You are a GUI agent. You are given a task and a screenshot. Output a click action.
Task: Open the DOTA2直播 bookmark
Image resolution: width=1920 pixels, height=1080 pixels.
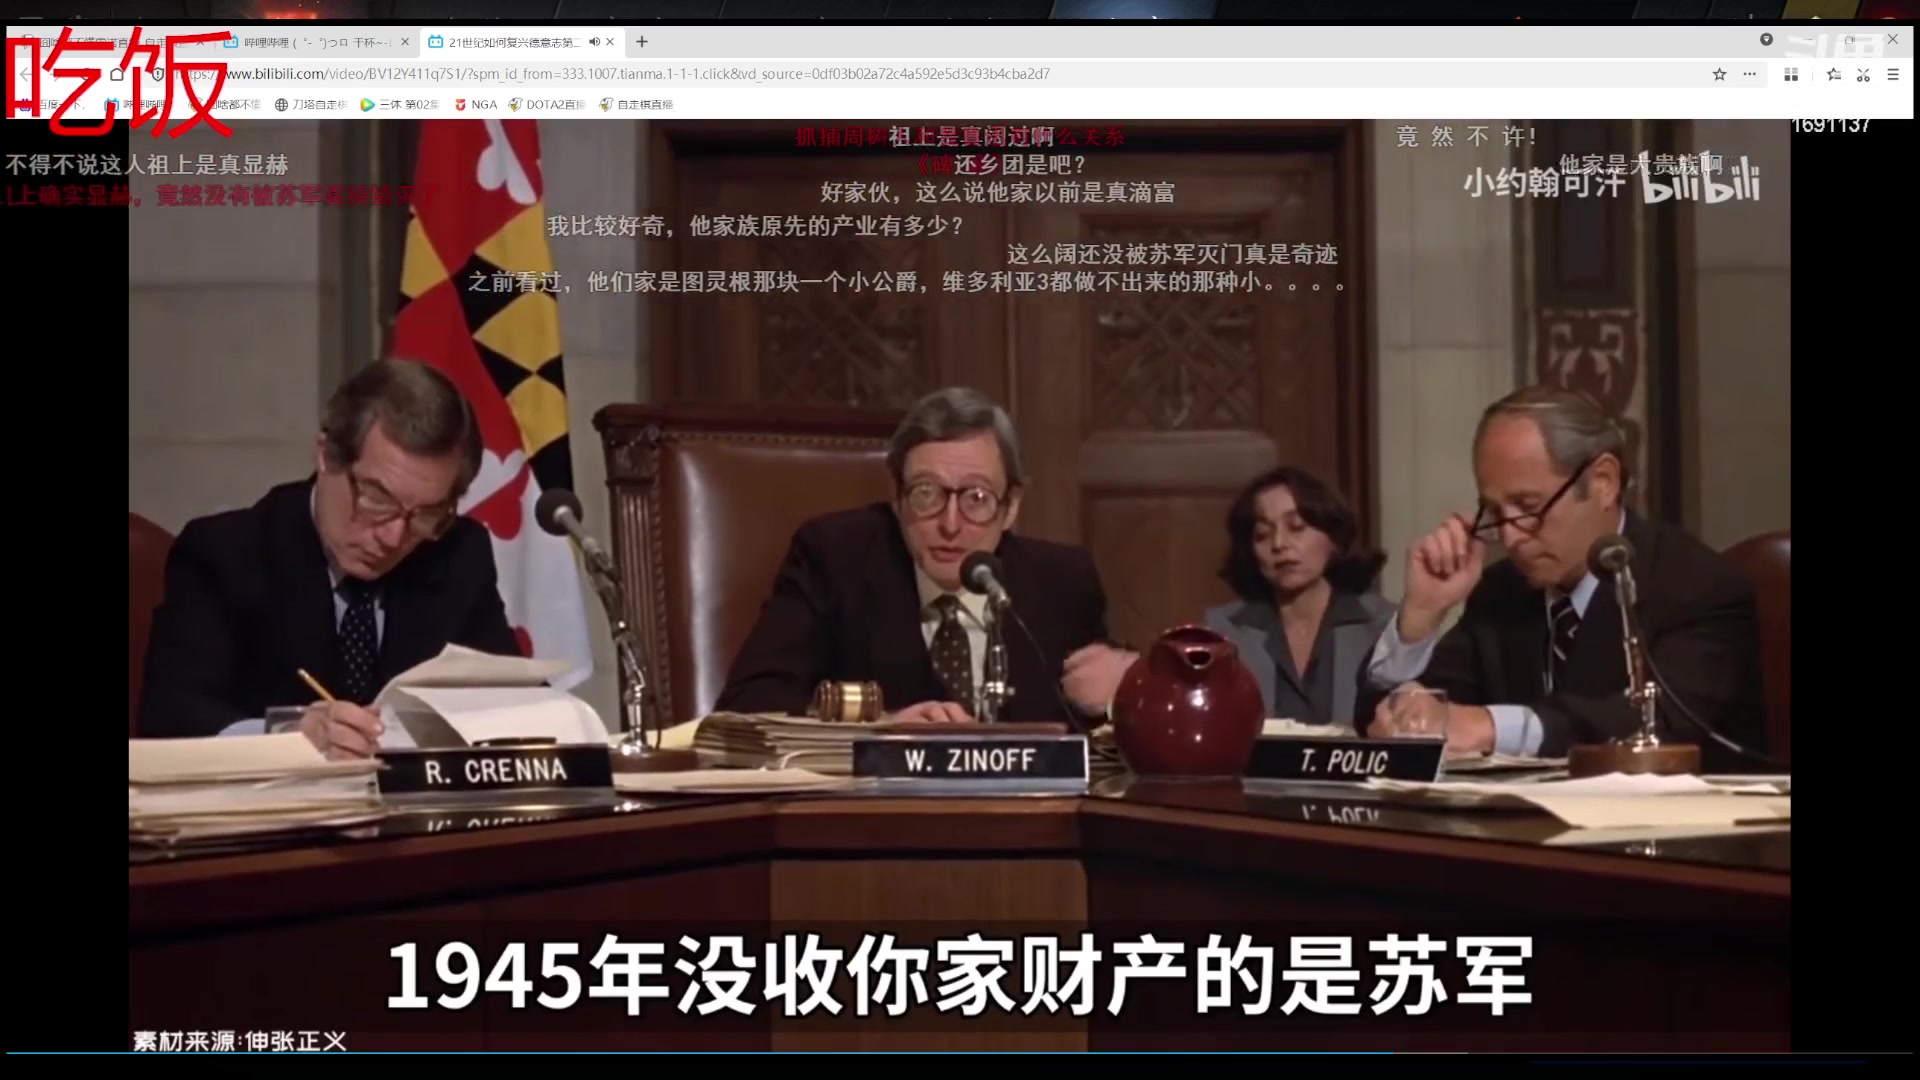pyautogui.click(x=550, y=103)
